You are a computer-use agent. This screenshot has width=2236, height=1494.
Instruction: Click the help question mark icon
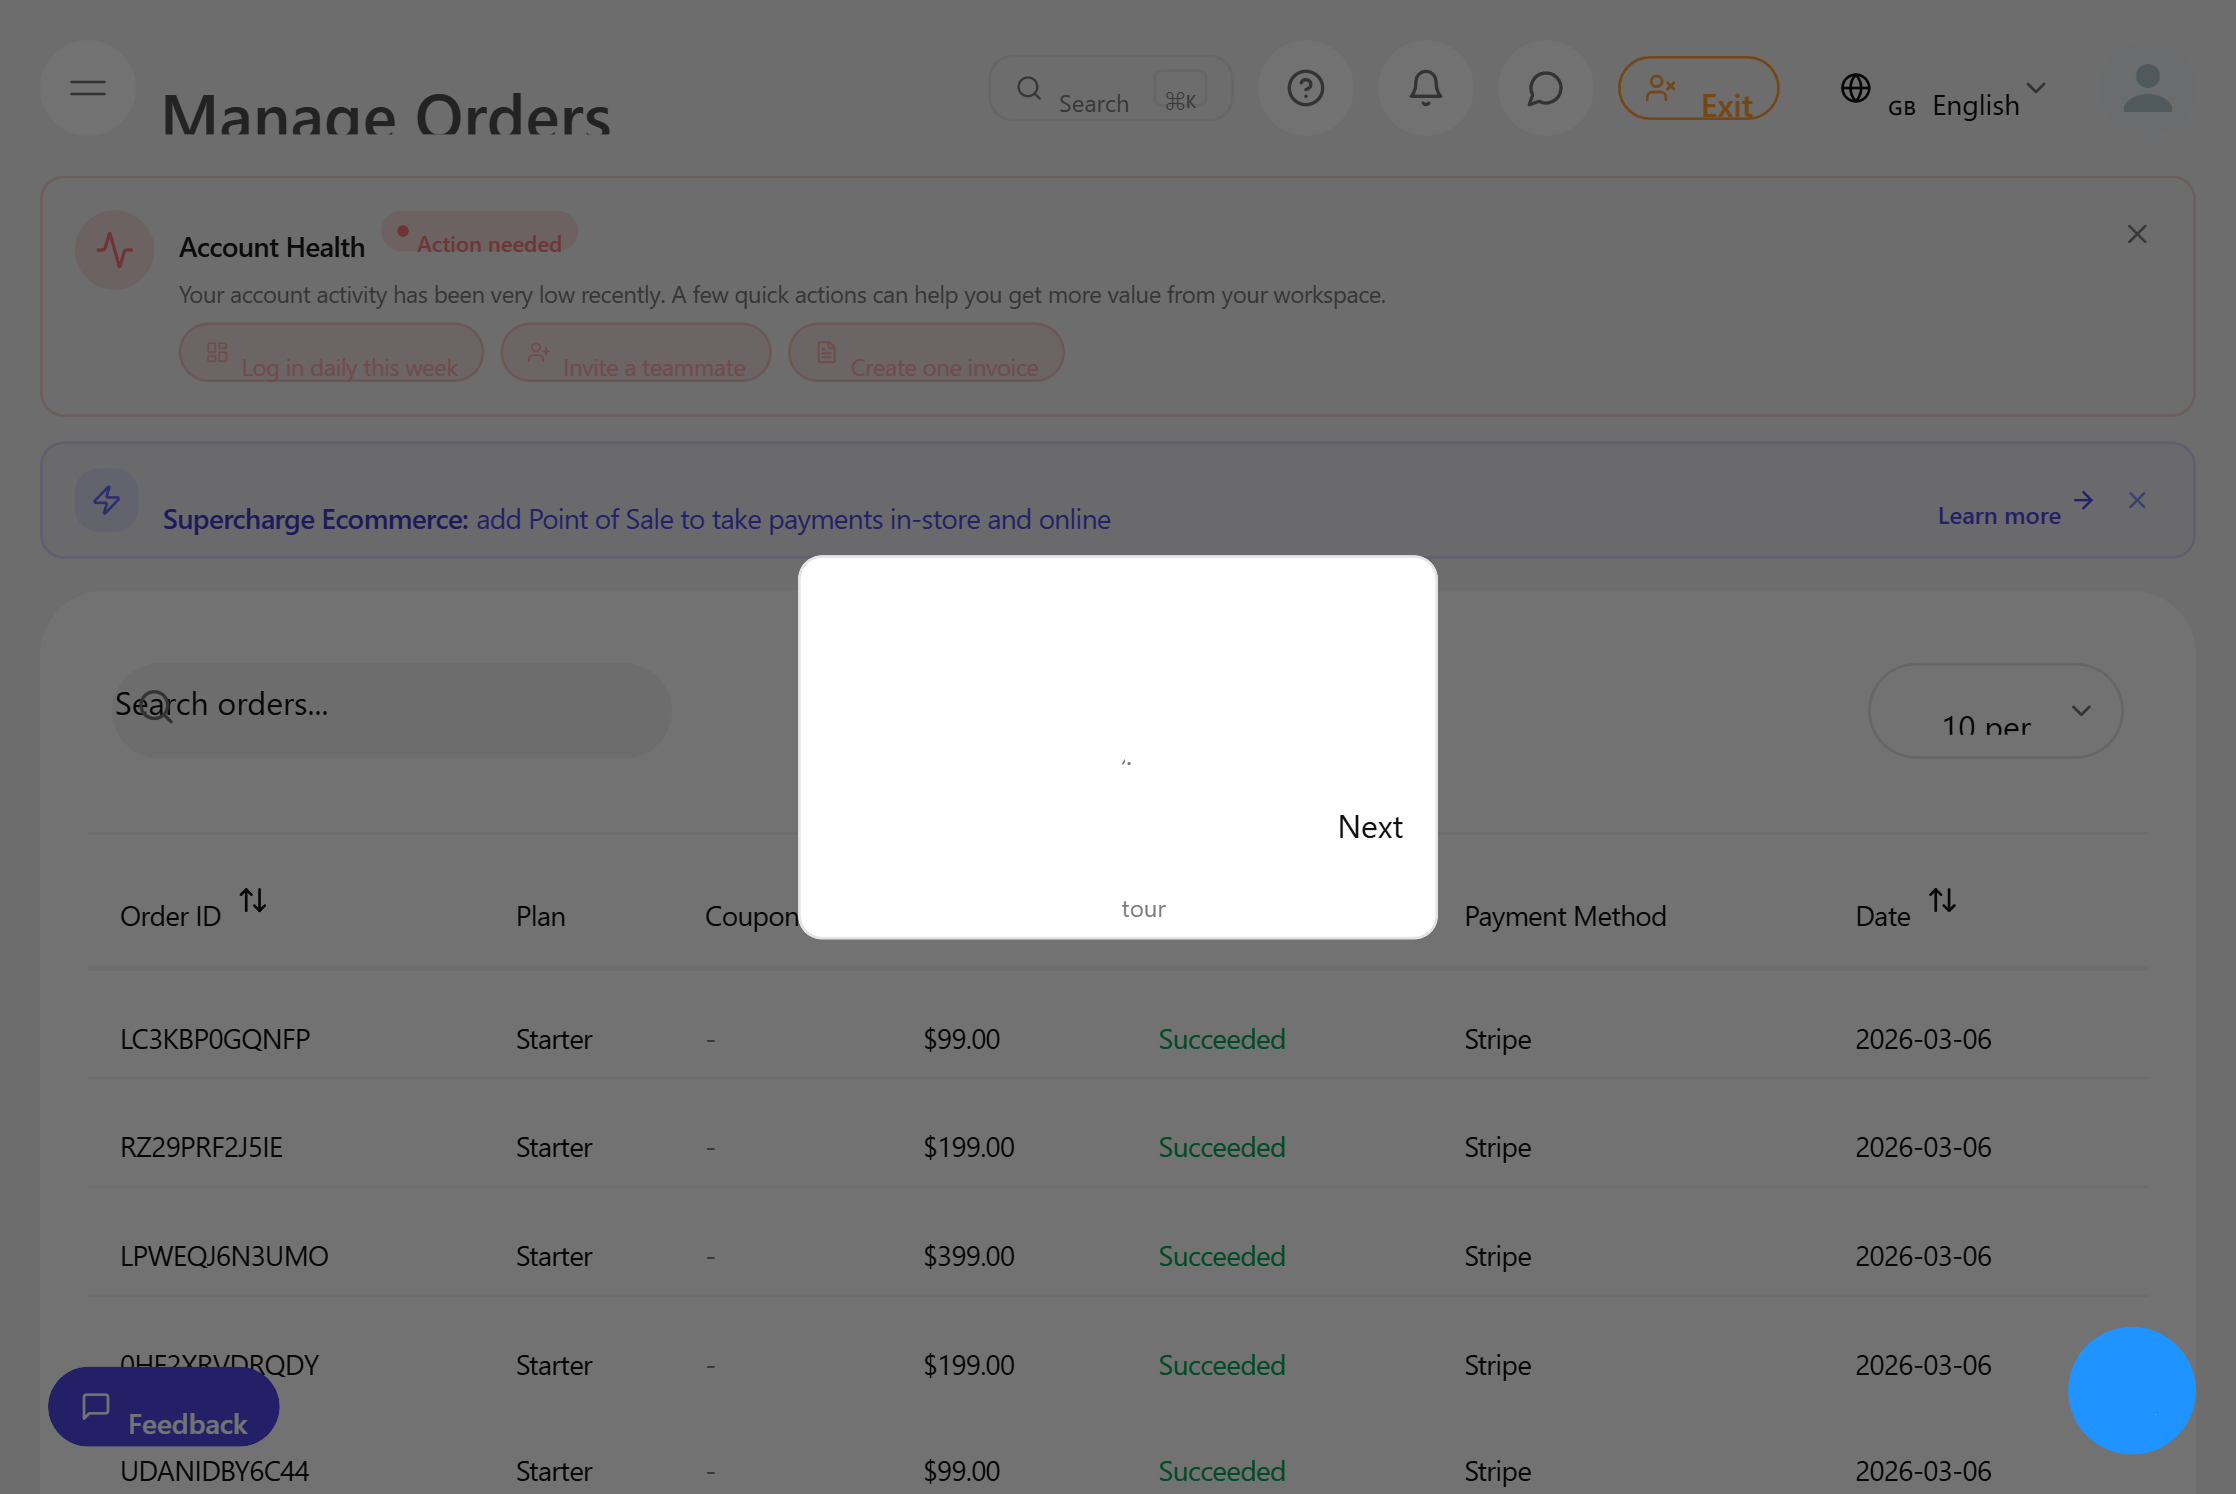(1306, 88)
